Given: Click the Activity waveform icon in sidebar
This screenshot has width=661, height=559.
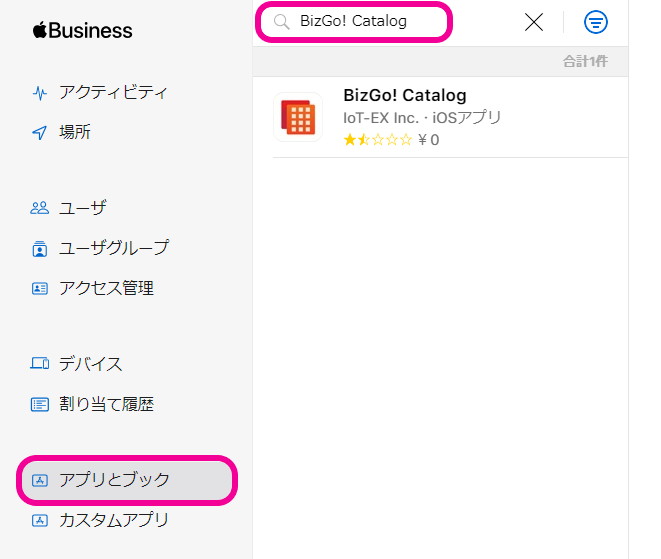Looking at the screenshot, I should click(x=40, y=93).
